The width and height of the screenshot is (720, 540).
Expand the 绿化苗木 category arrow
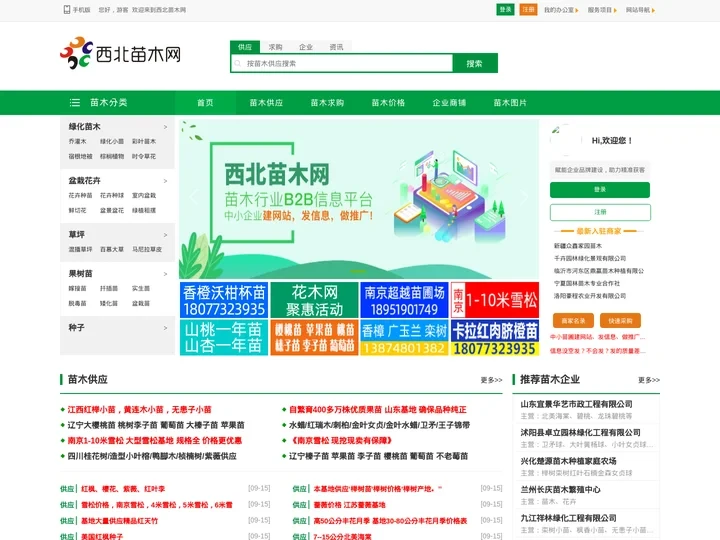(x=166, y=127)
